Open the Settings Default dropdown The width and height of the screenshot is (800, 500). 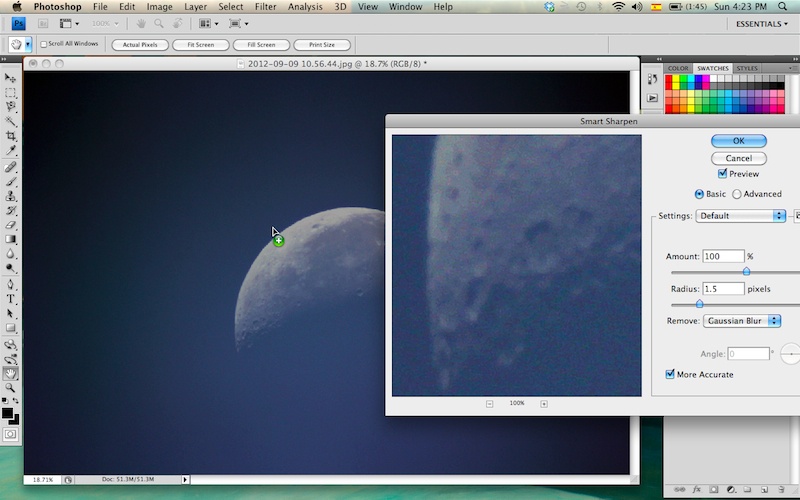click(x=742, y=216)
